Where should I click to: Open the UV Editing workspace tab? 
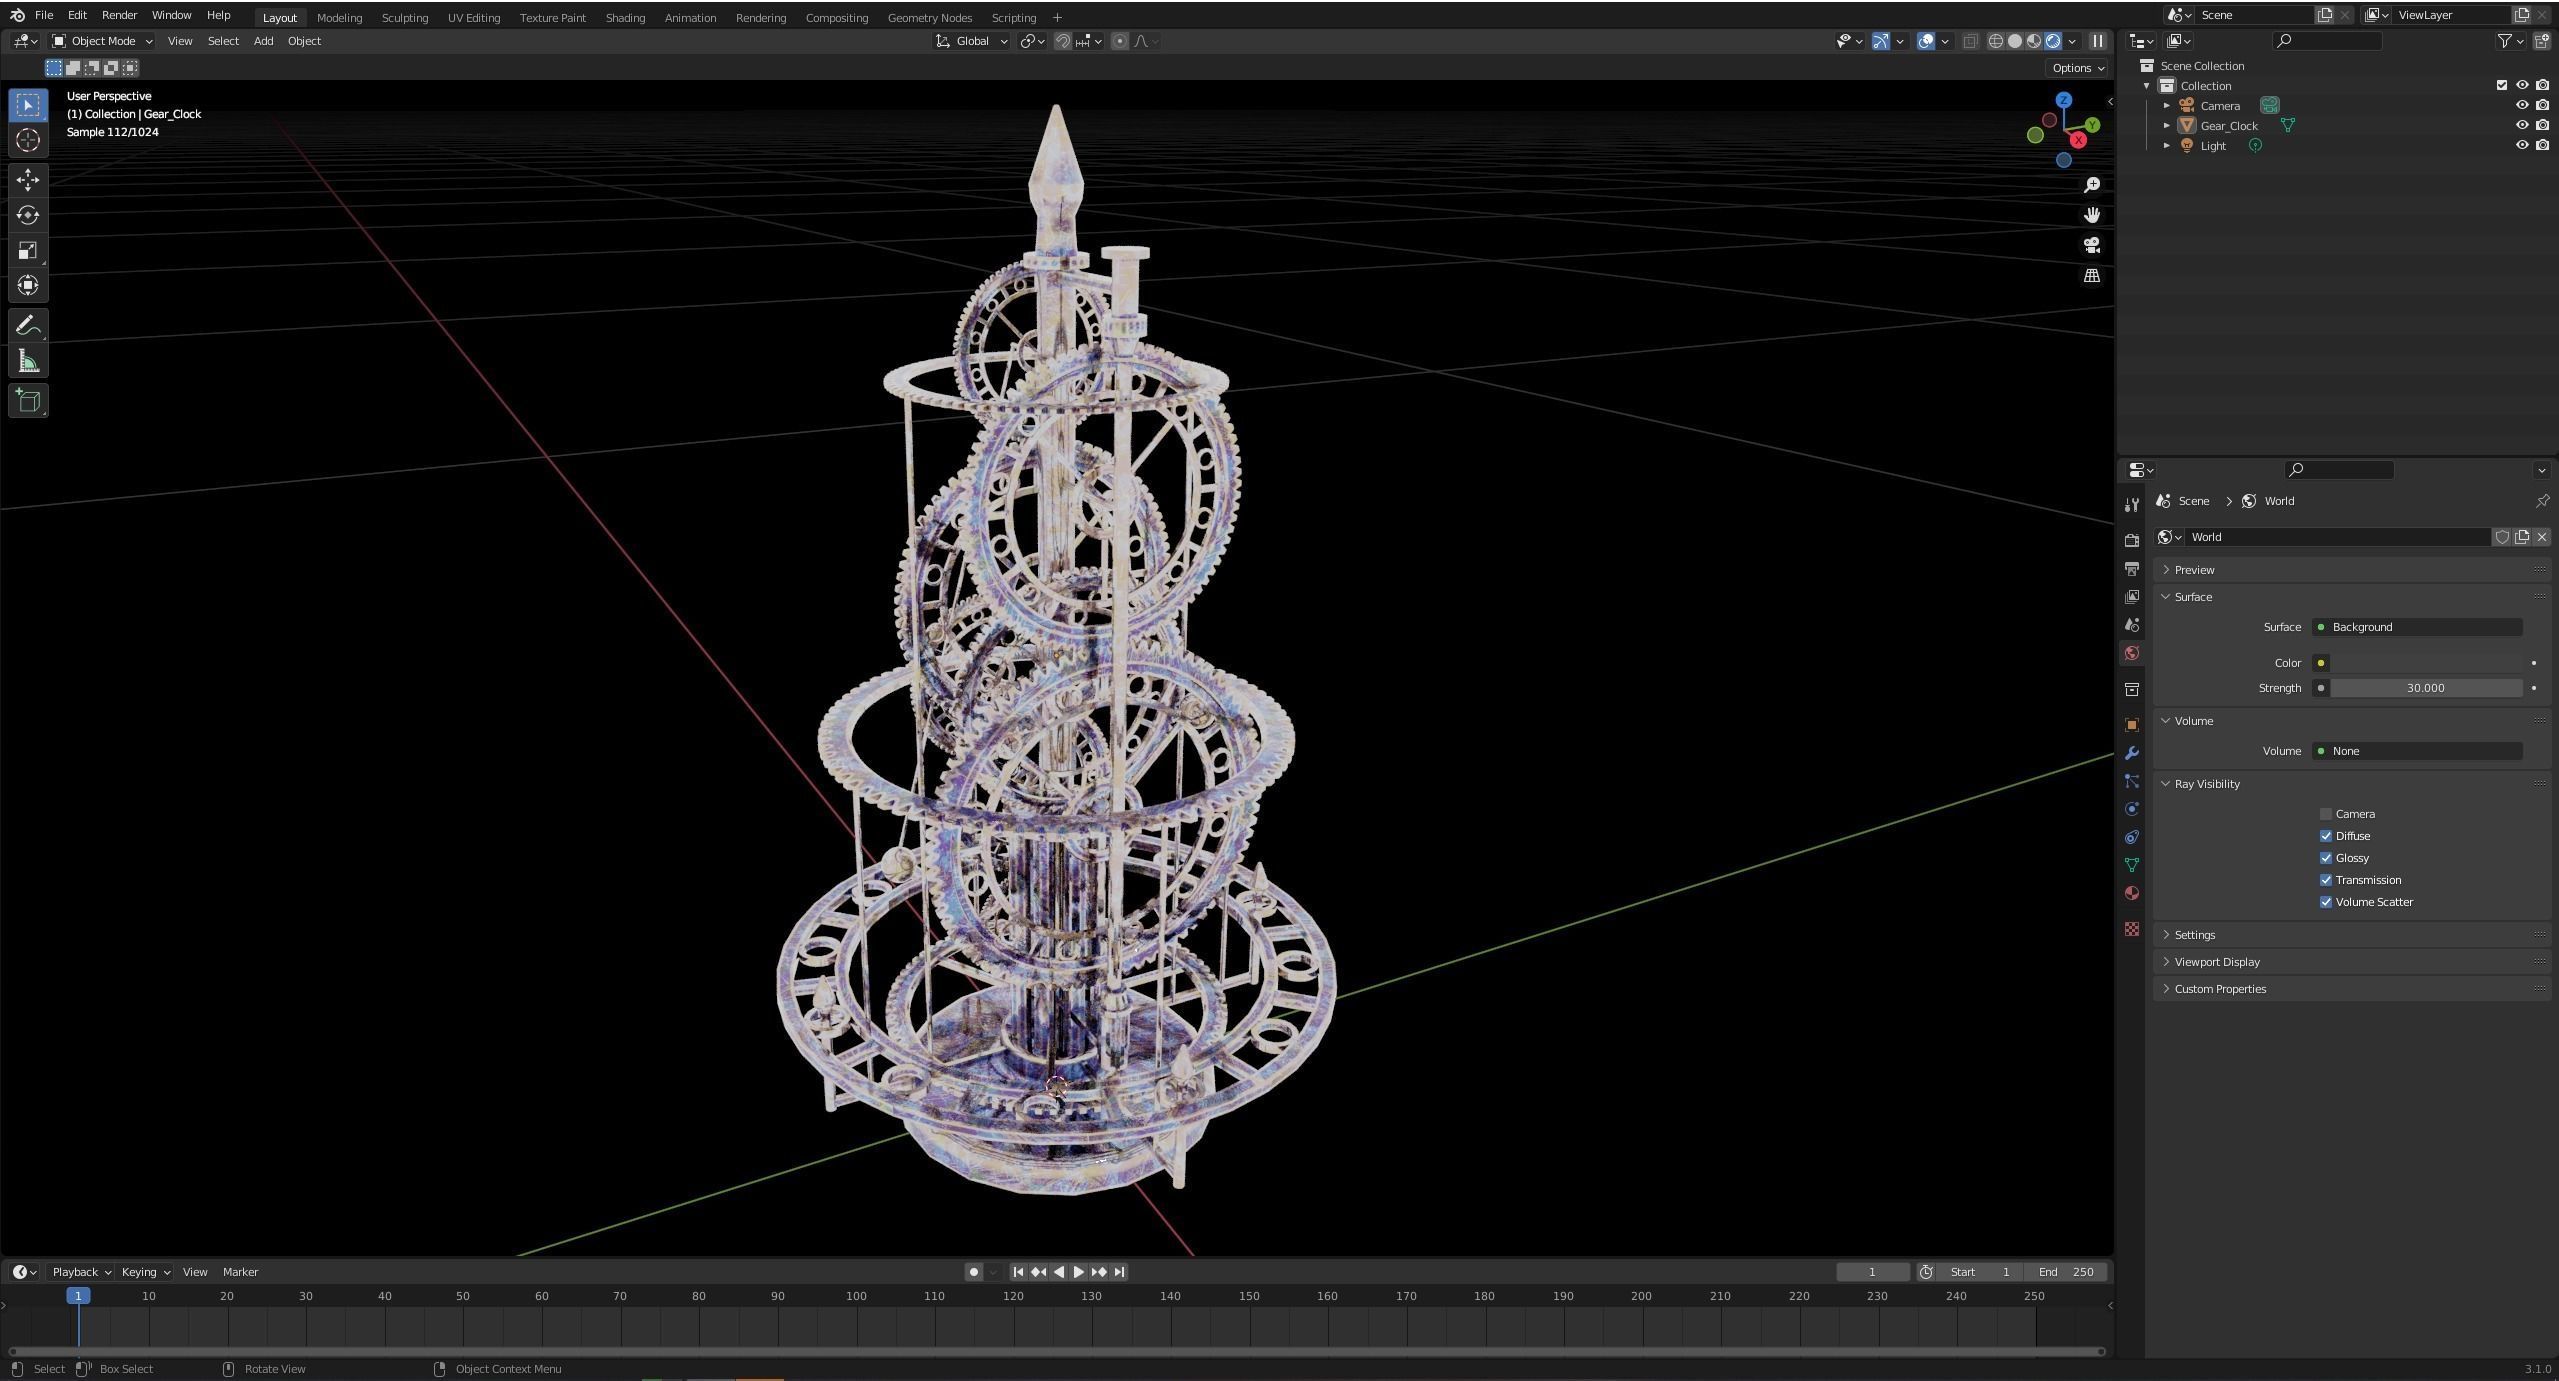click(474, 17)
